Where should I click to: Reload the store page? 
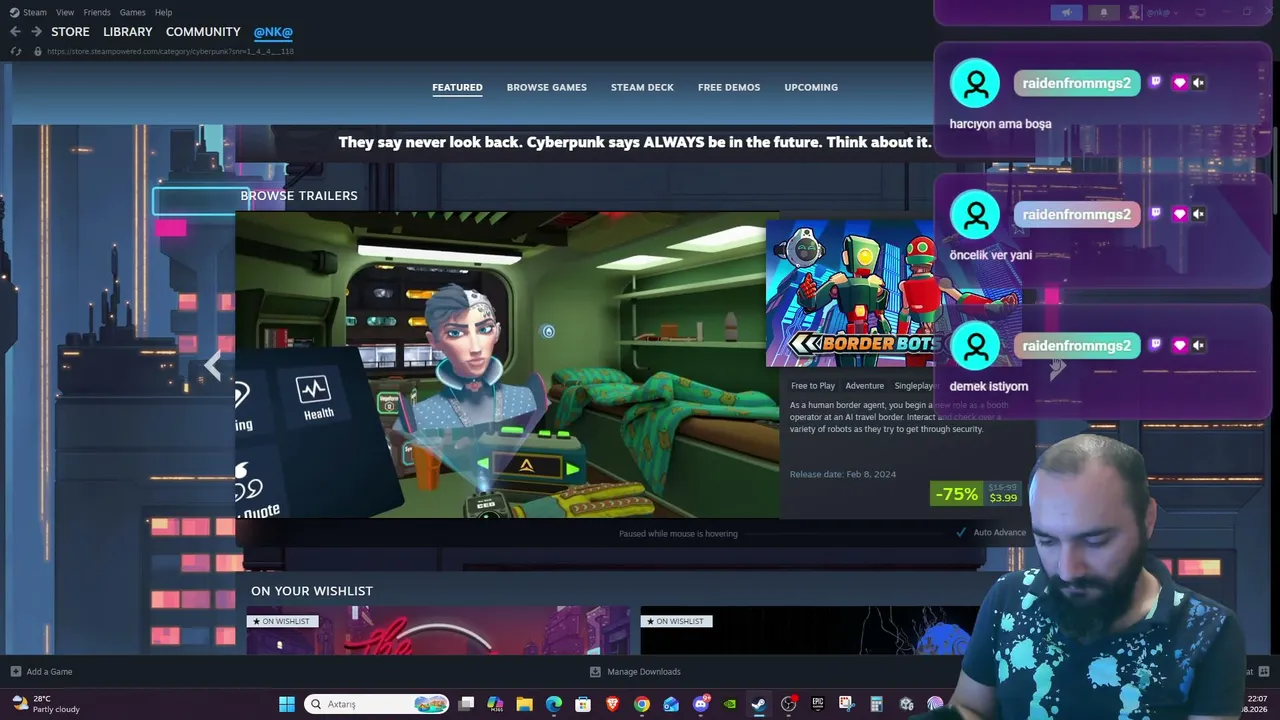pyautogui.click(x=15, y=51)
